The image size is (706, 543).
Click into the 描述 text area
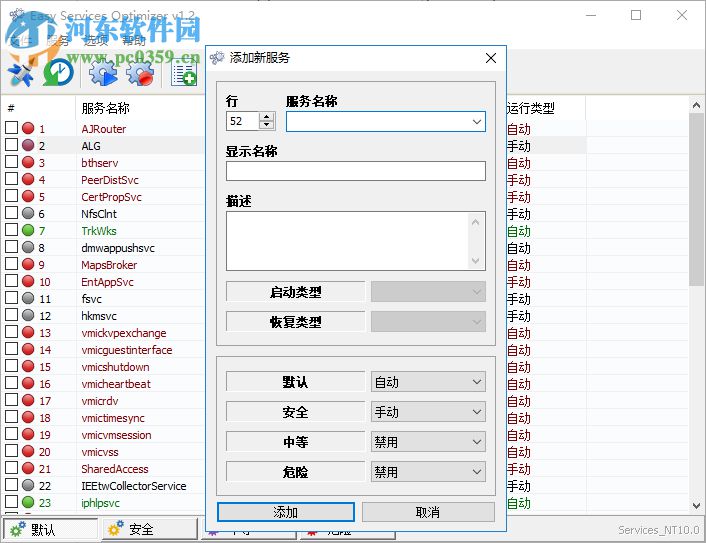pyautogui.click(x=347, y=241)
